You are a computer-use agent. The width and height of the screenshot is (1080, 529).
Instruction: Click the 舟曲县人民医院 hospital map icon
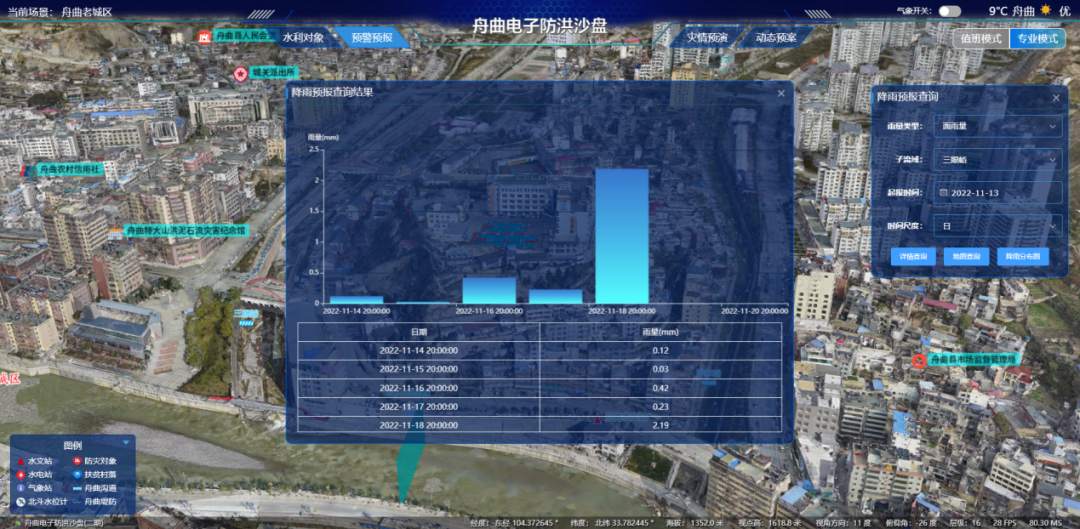pyautogui.click(x=206, y=36)
